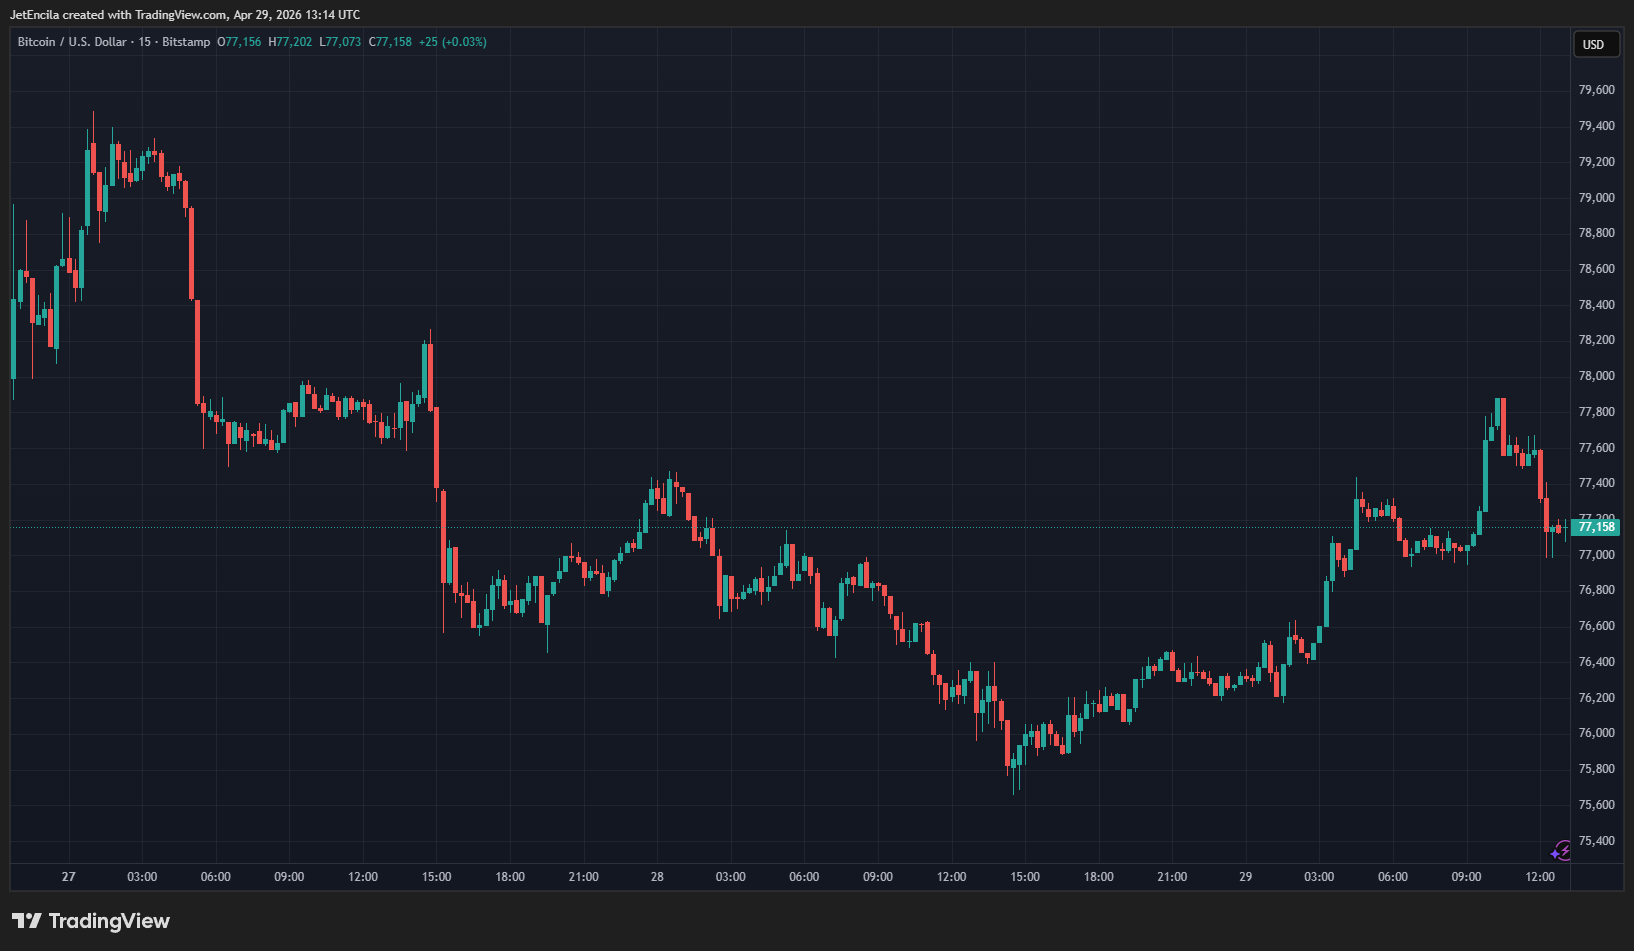
Task: Click the +25 (+0.03%) change value
Action: (x=452, y=42)
